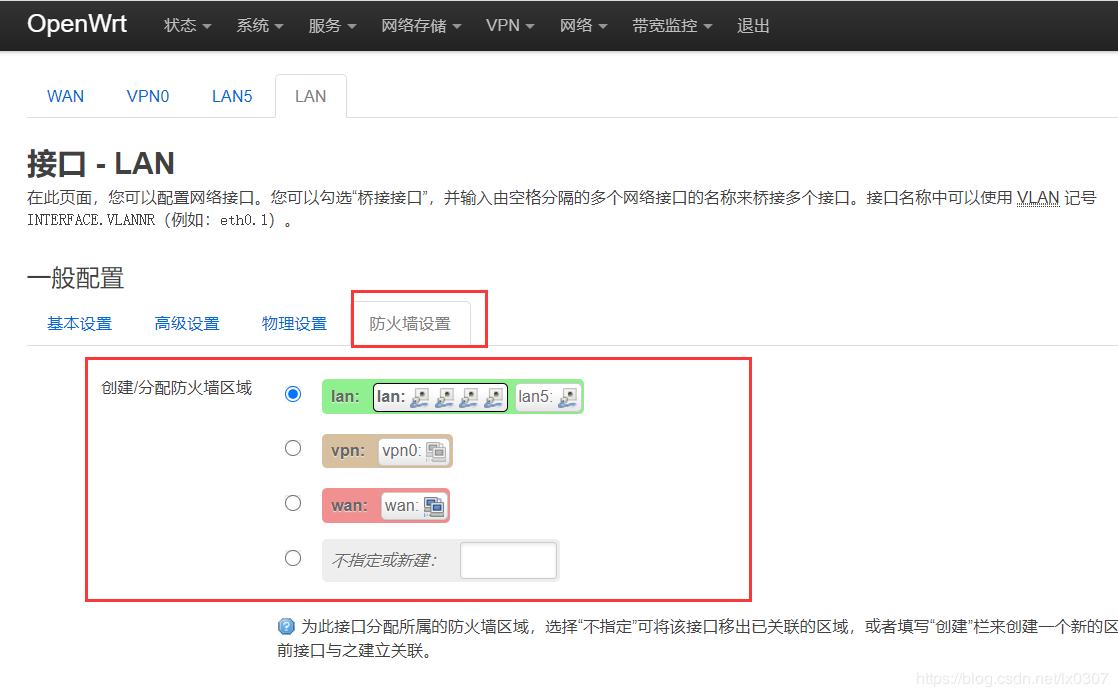The image size is (1118, 697).
Task: Switch to the LAN5 interface tab
Action: coord(231,95)
